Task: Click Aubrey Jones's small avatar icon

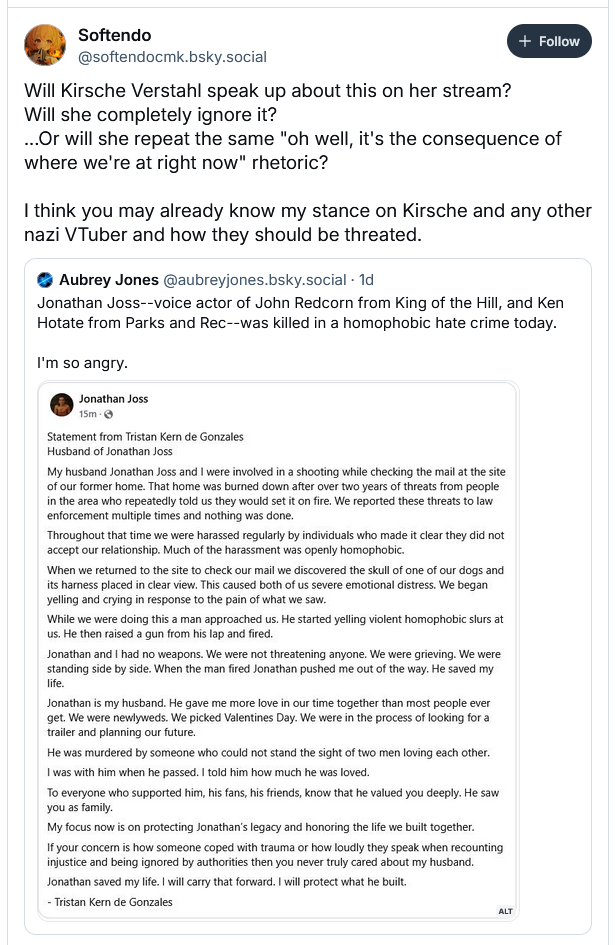Action: (x=45, y=280)
